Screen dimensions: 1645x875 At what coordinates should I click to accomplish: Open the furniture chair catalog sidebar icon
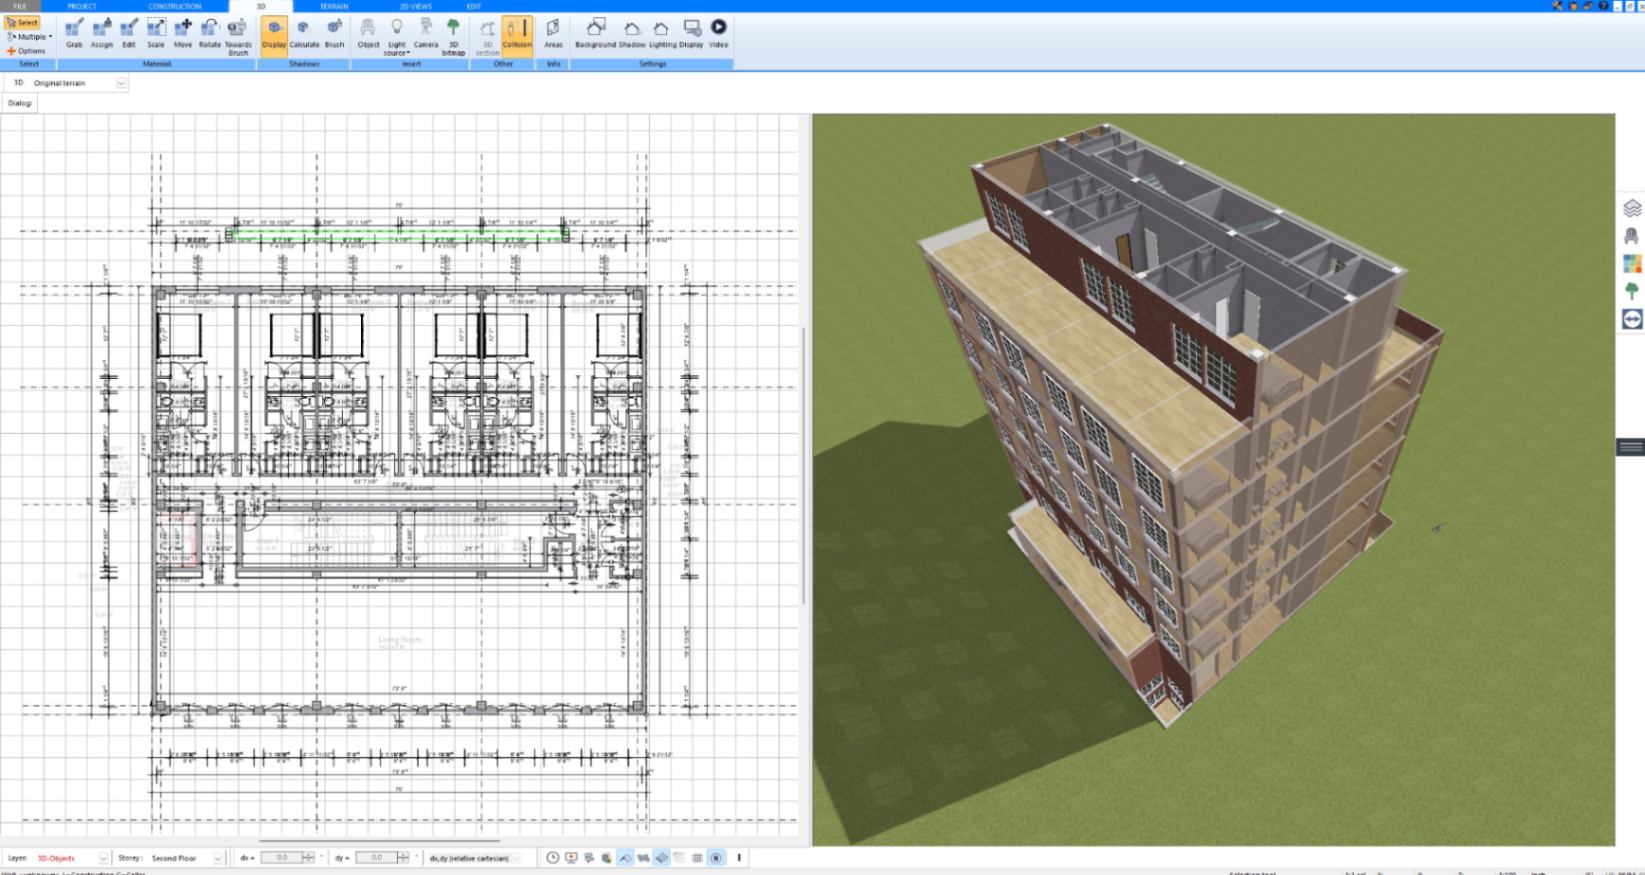(x=1632, y=236)
